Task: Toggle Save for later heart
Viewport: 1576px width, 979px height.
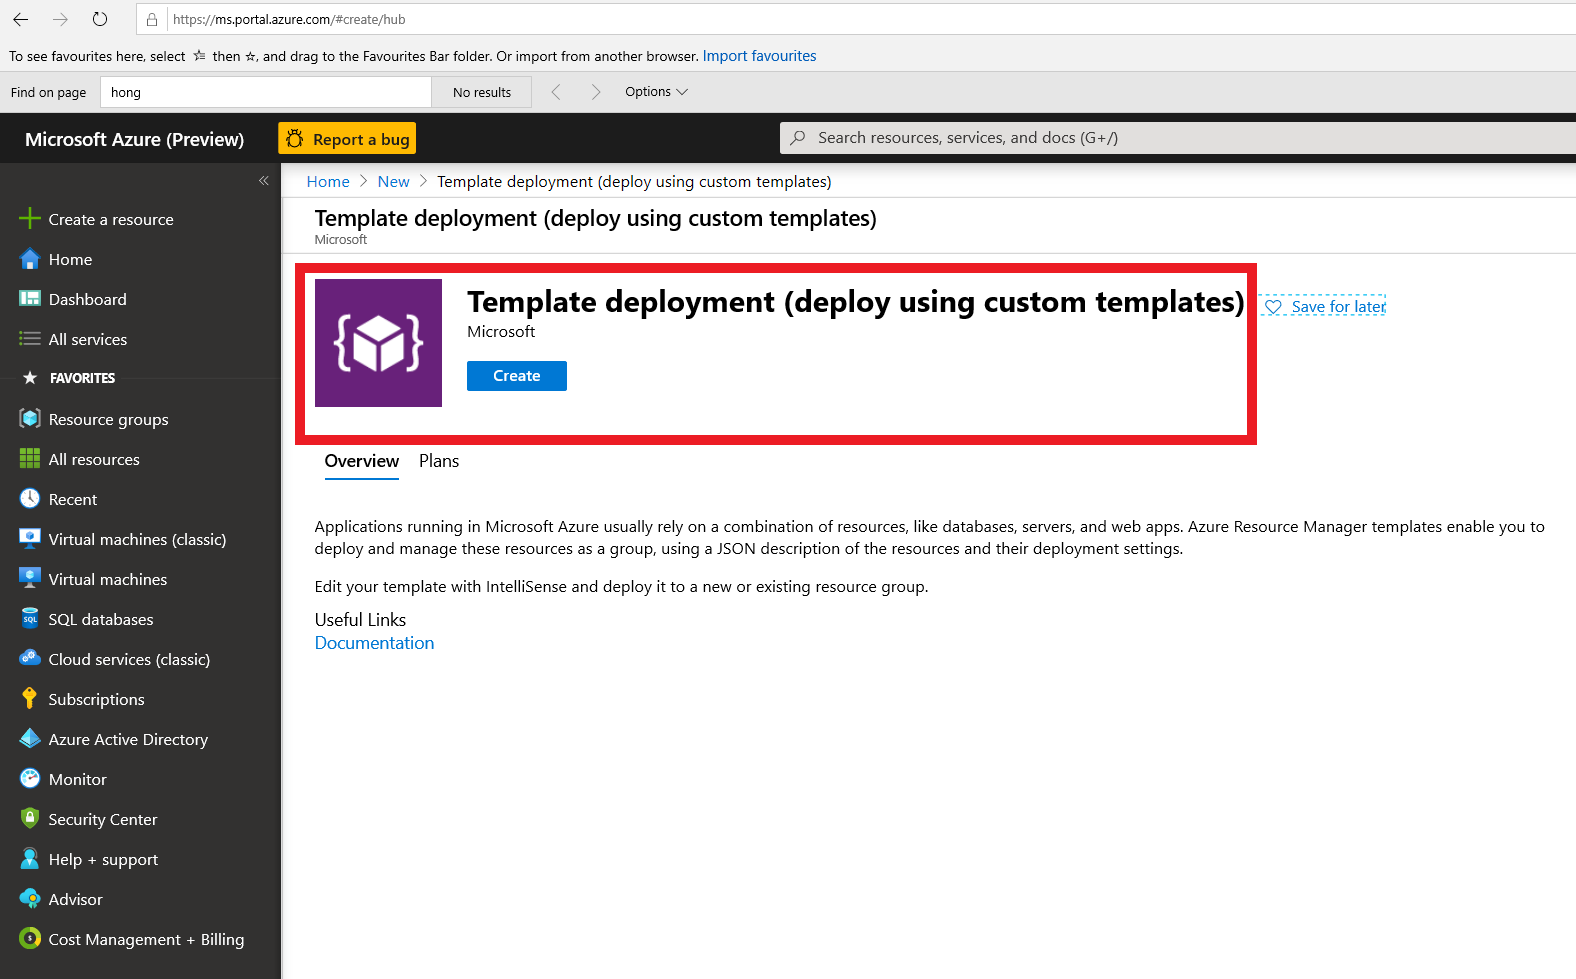Action: coord(1273,307)
